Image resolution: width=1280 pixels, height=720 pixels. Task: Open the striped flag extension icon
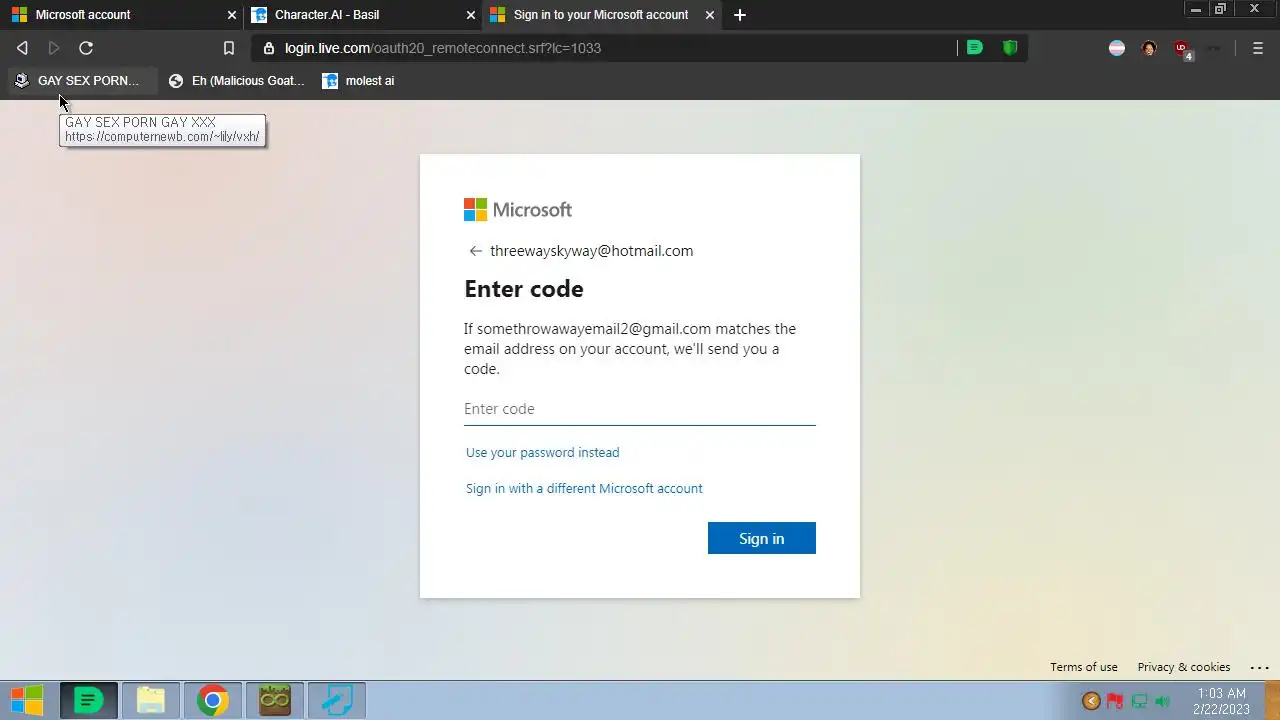[x=1117, y=48]
